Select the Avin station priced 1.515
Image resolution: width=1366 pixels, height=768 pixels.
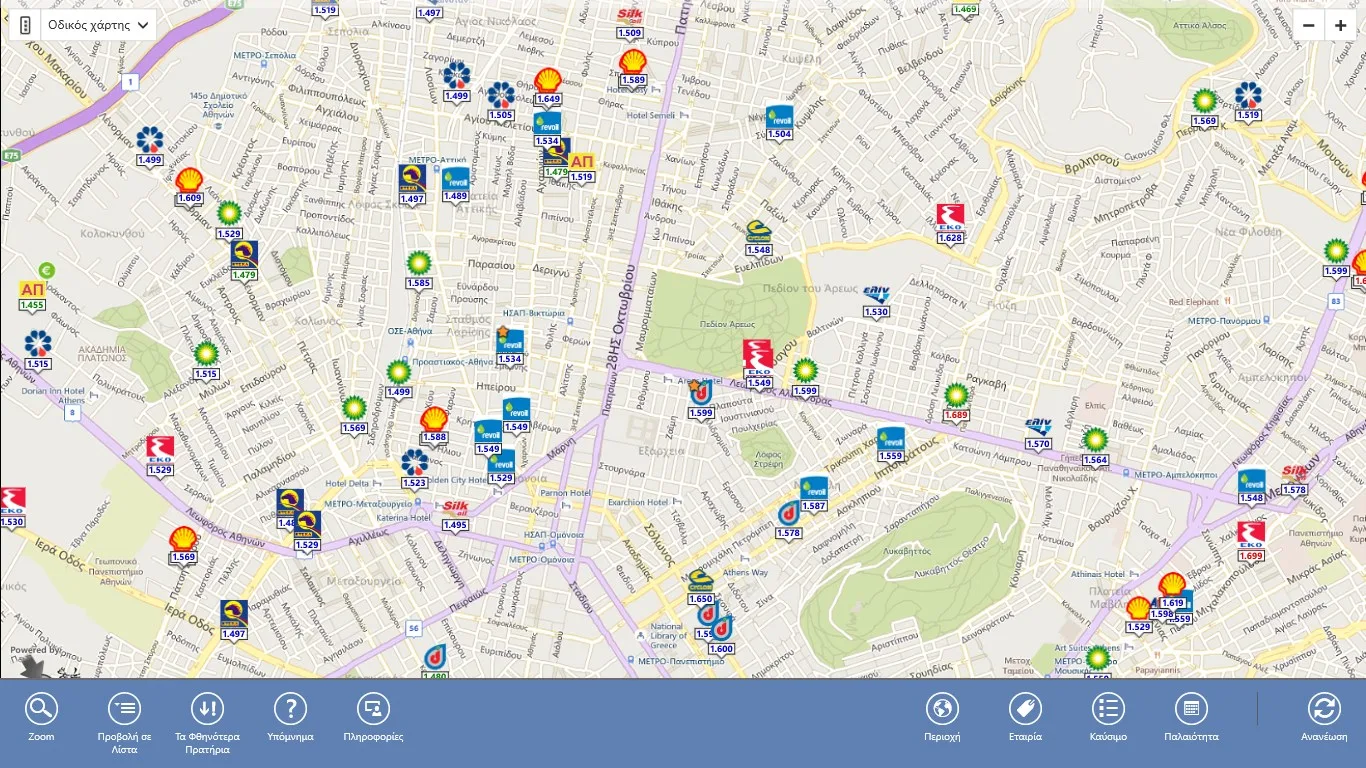(38, 351)
